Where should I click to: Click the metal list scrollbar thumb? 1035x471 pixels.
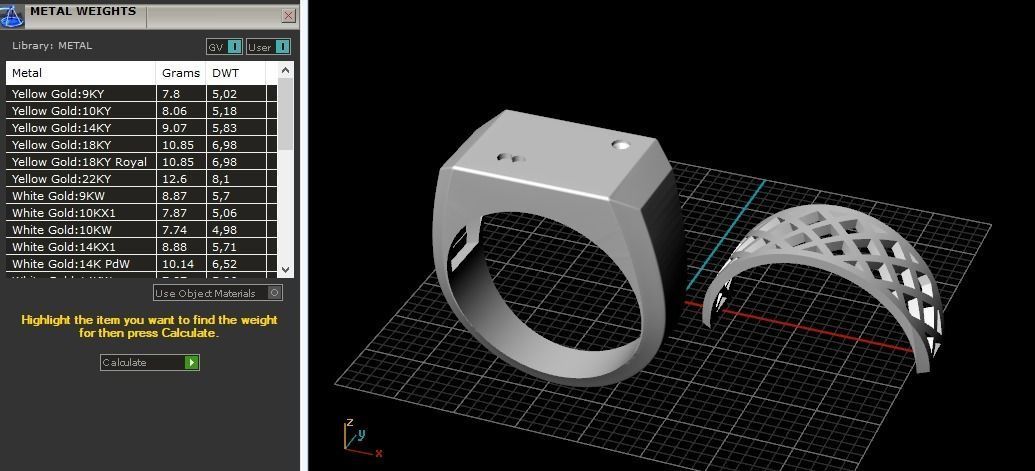pos(285,113)
